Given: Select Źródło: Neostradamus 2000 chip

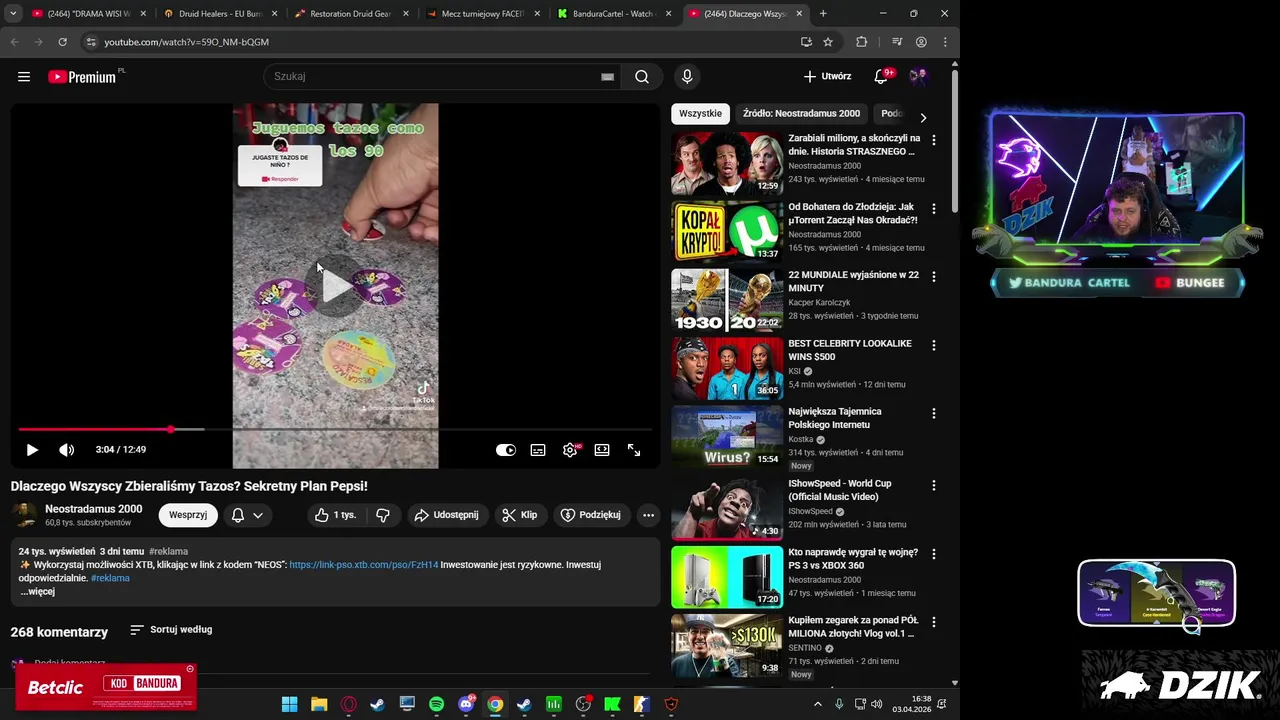Looking at the screenshot, I should 801,114.
